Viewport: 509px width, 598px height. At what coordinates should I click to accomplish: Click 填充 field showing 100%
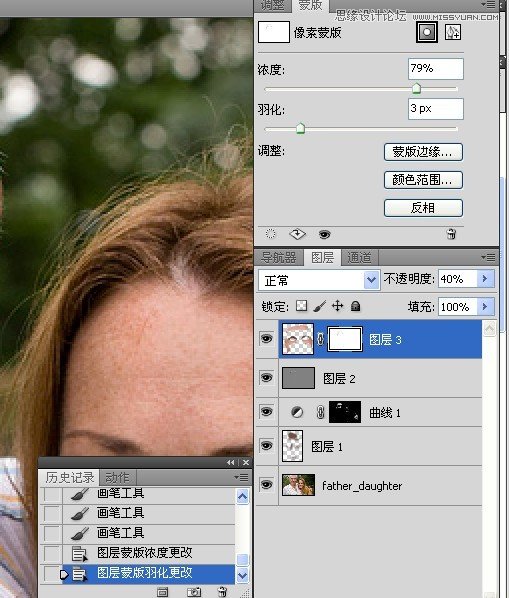tap(458, 307)
